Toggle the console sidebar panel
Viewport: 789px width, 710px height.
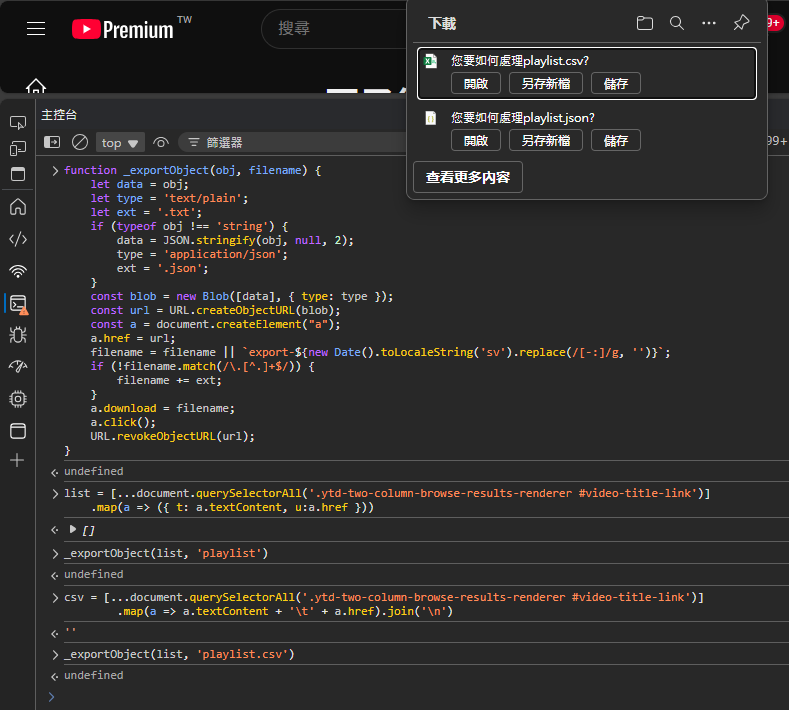(52, 143)
